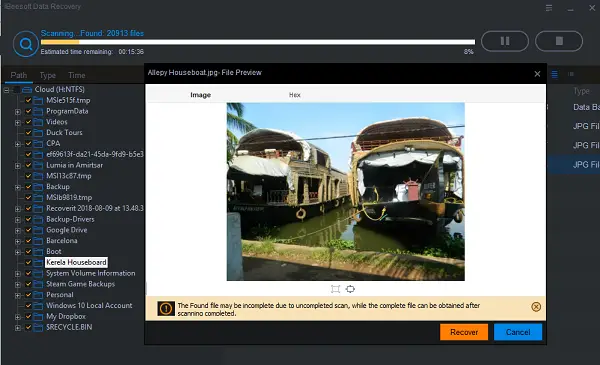
Task: Switch to the Path tab
Action: click(18, 75)
